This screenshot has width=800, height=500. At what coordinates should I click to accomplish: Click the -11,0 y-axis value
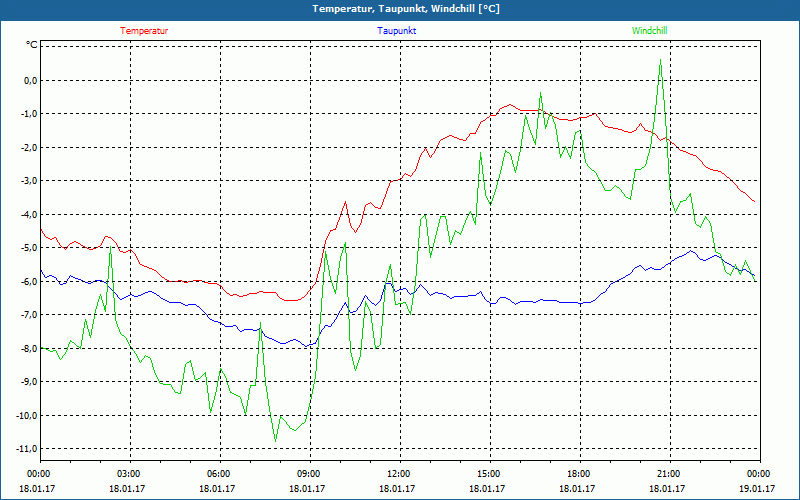27,449
